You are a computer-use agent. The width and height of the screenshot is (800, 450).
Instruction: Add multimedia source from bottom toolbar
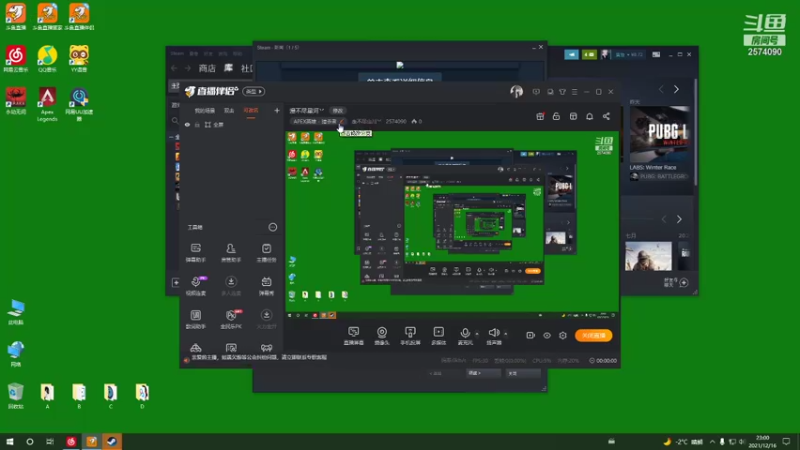tap(438, 336)
